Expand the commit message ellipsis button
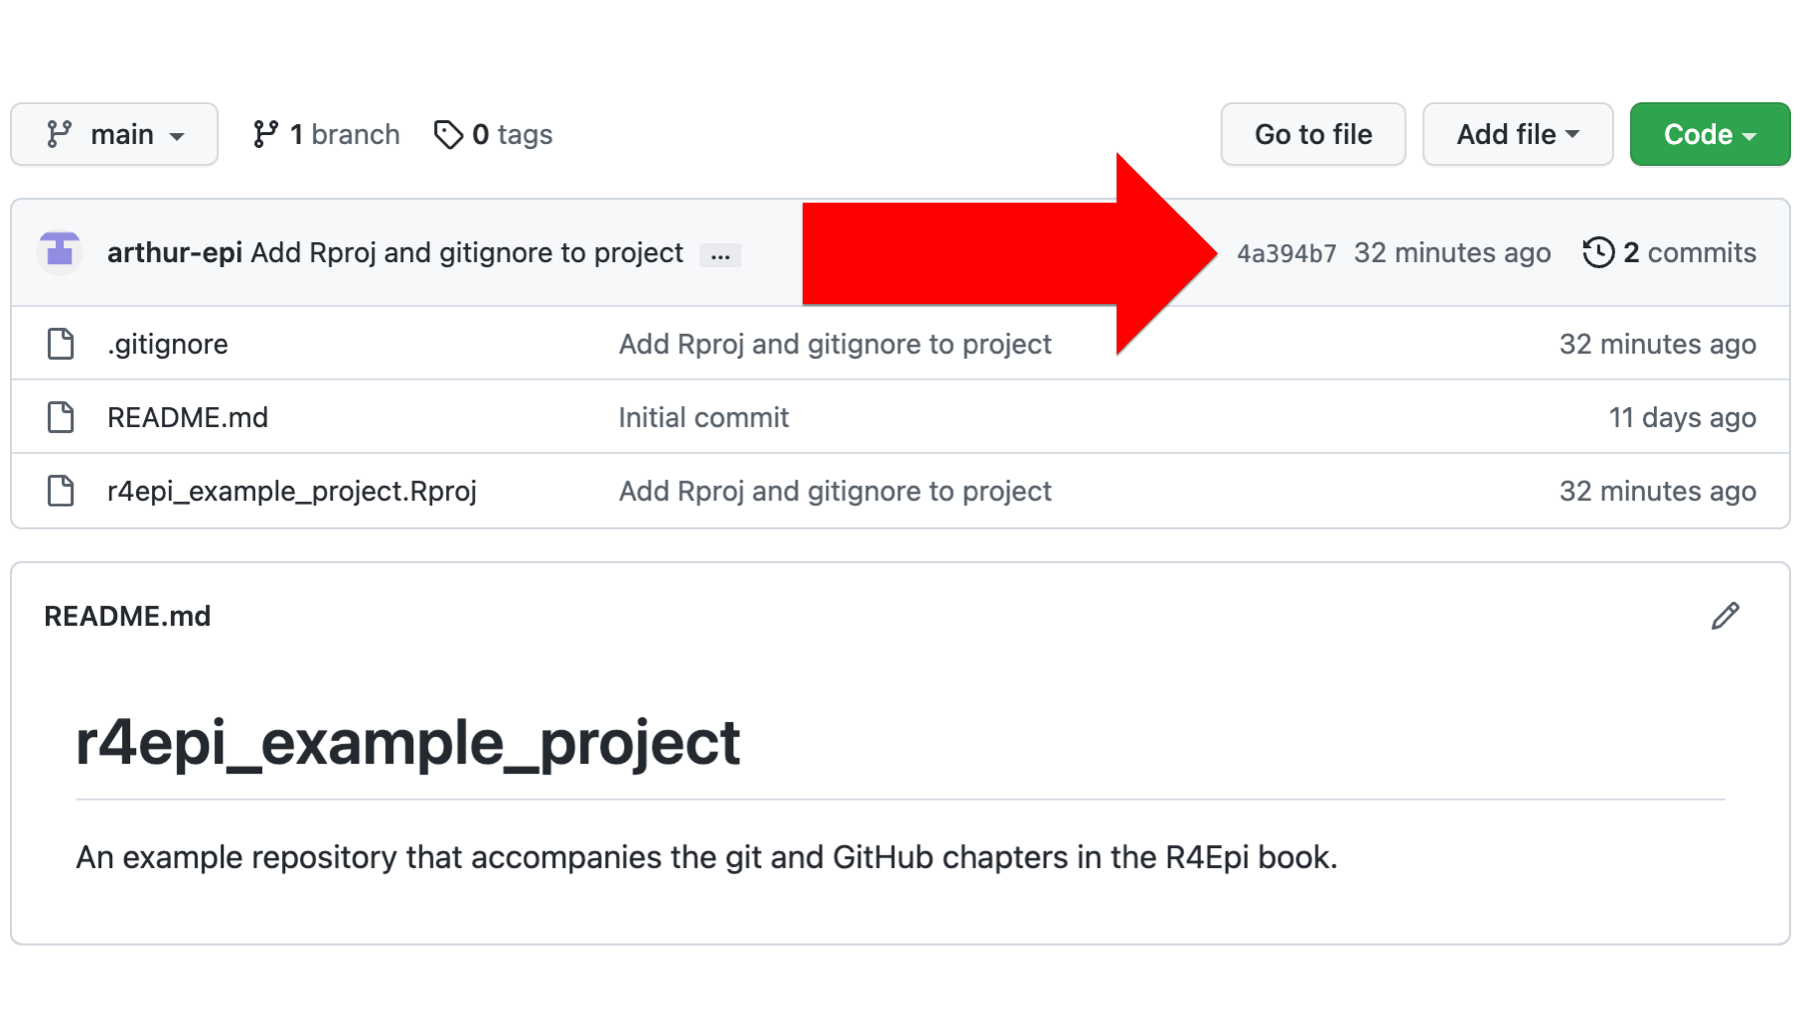 pyautogui.click(x=720, y=255)
